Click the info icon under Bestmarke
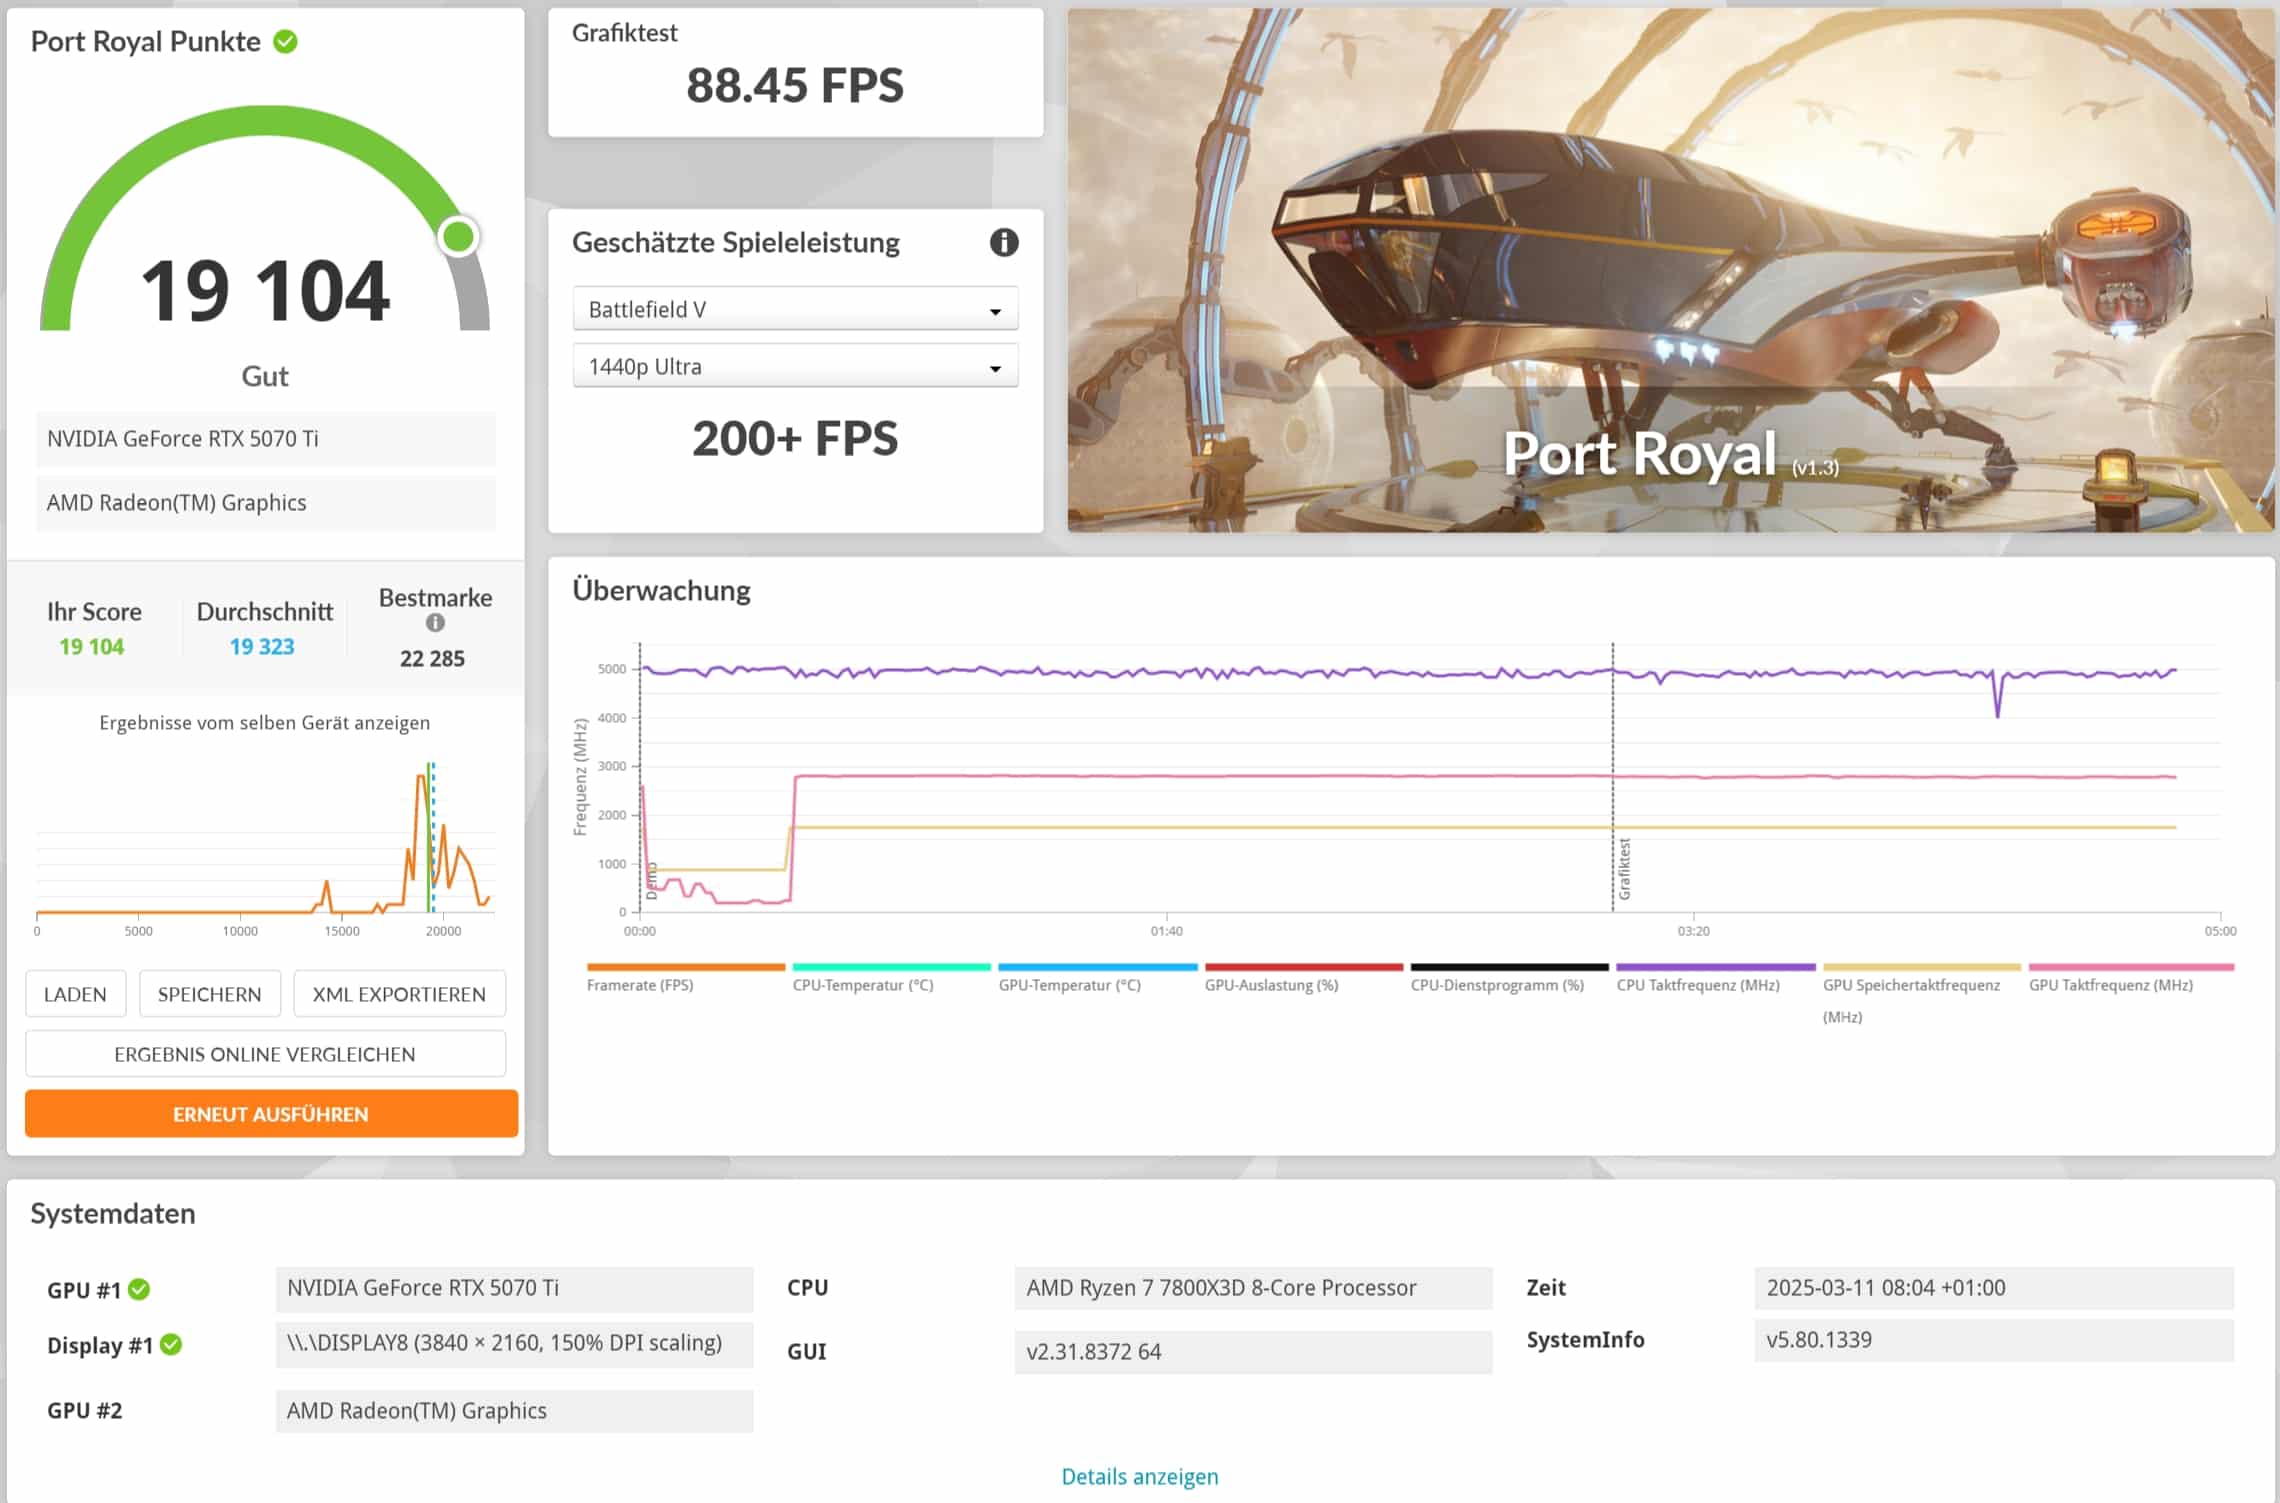Screen dimensions: 2280x1503 pos(435,622)
